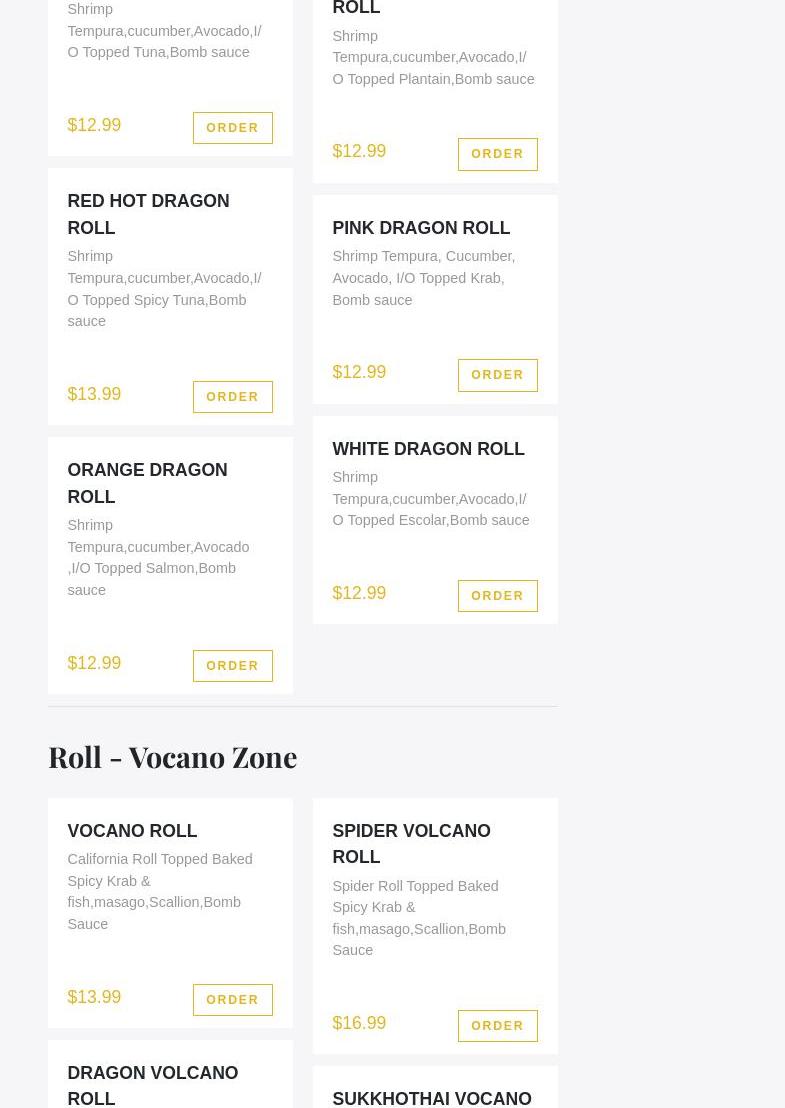Screen dimensions: 785x1108
Task: Order the Red Hot Dragon Roll
Action: point(232,397)
